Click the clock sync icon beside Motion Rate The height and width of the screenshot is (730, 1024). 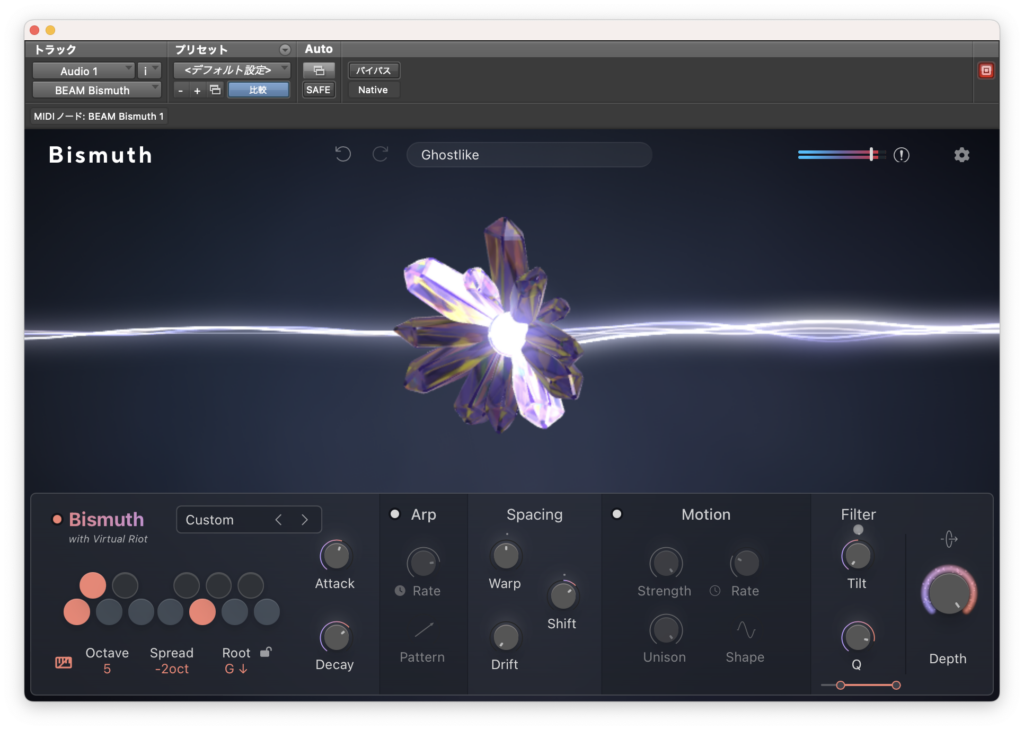coord(715,591)
